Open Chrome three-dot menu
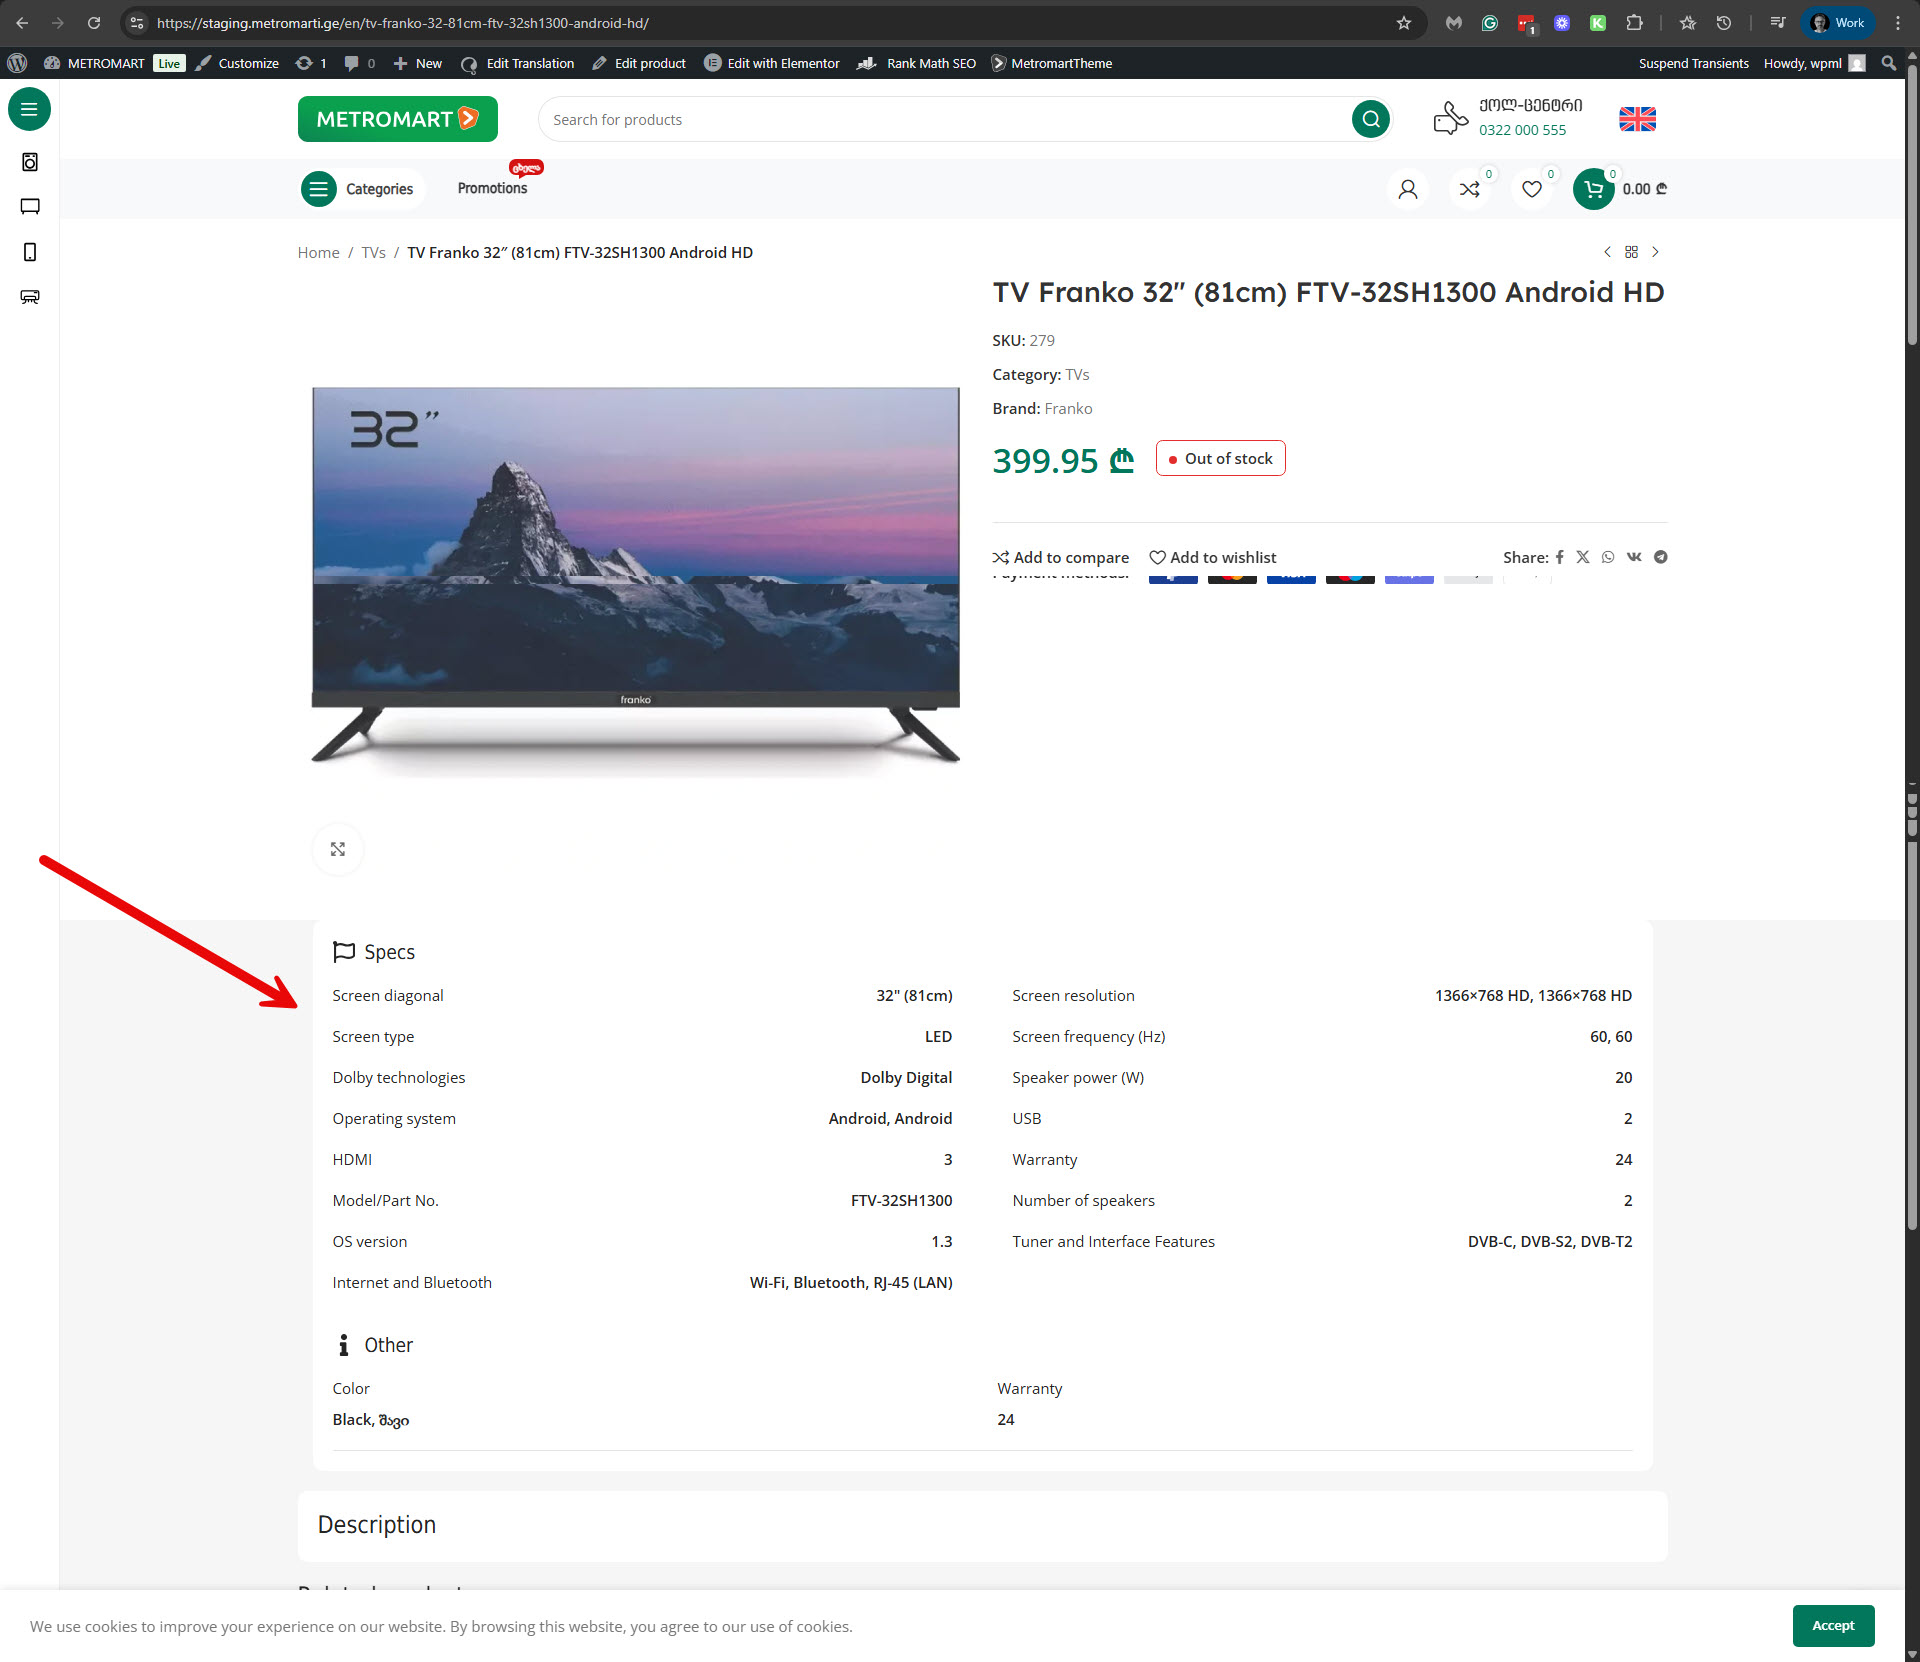 [x=1898, y=23]
